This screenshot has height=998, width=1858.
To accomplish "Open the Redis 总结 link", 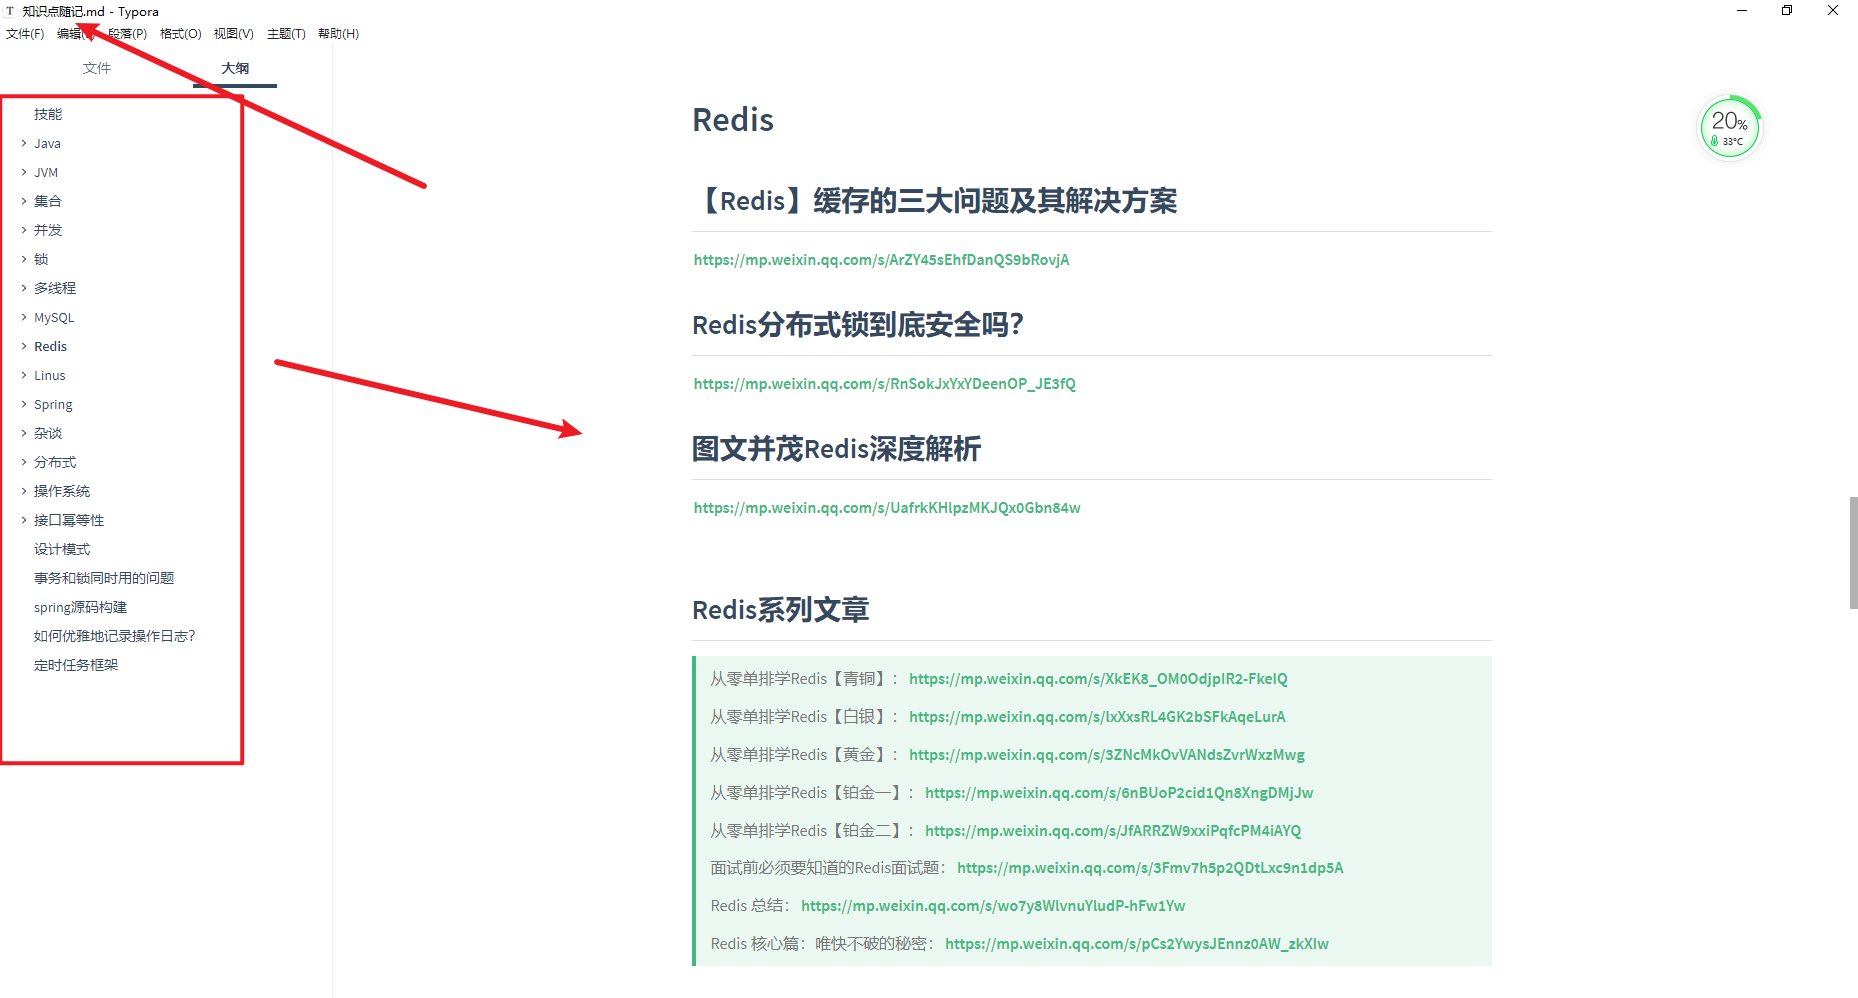I will pos(993,906).
